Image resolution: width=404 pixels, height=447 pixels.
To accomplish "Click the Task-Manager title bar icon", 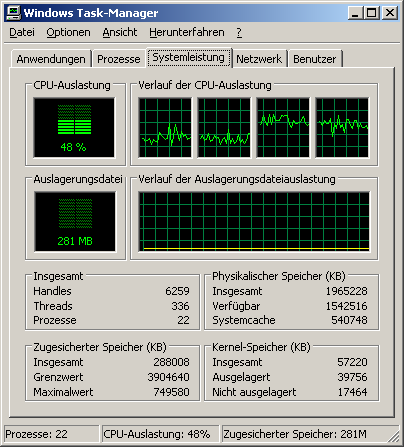I will [14, 13].
